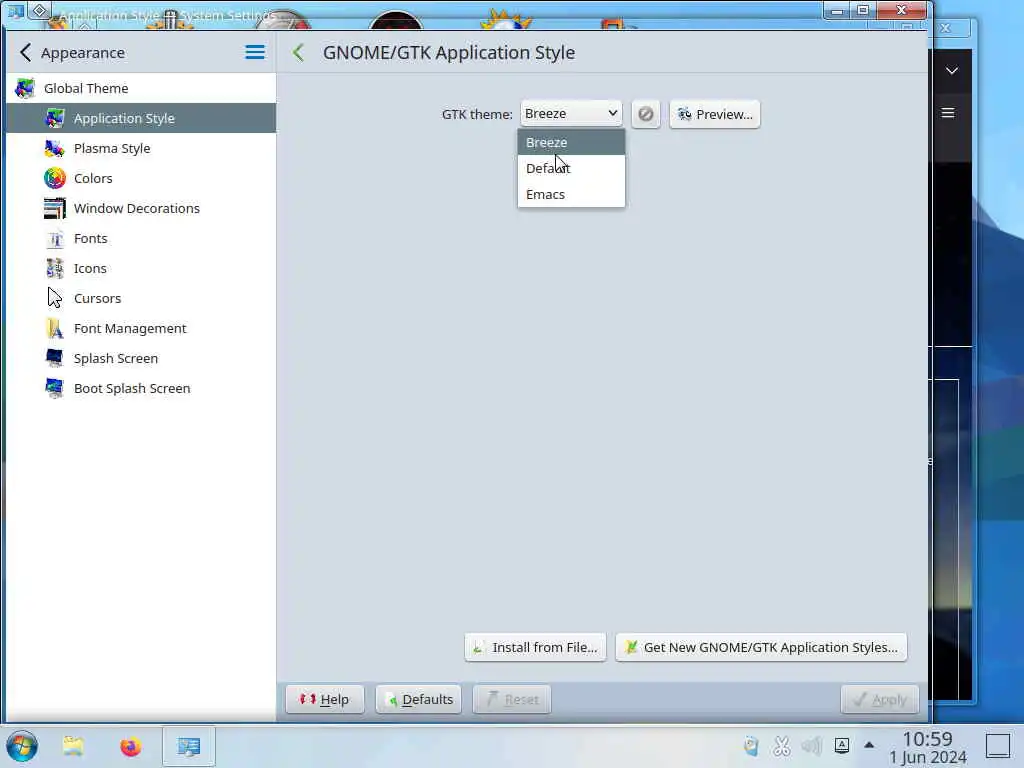
Task: Click the Colors wheel icon
Action: (x=55, y=178)
